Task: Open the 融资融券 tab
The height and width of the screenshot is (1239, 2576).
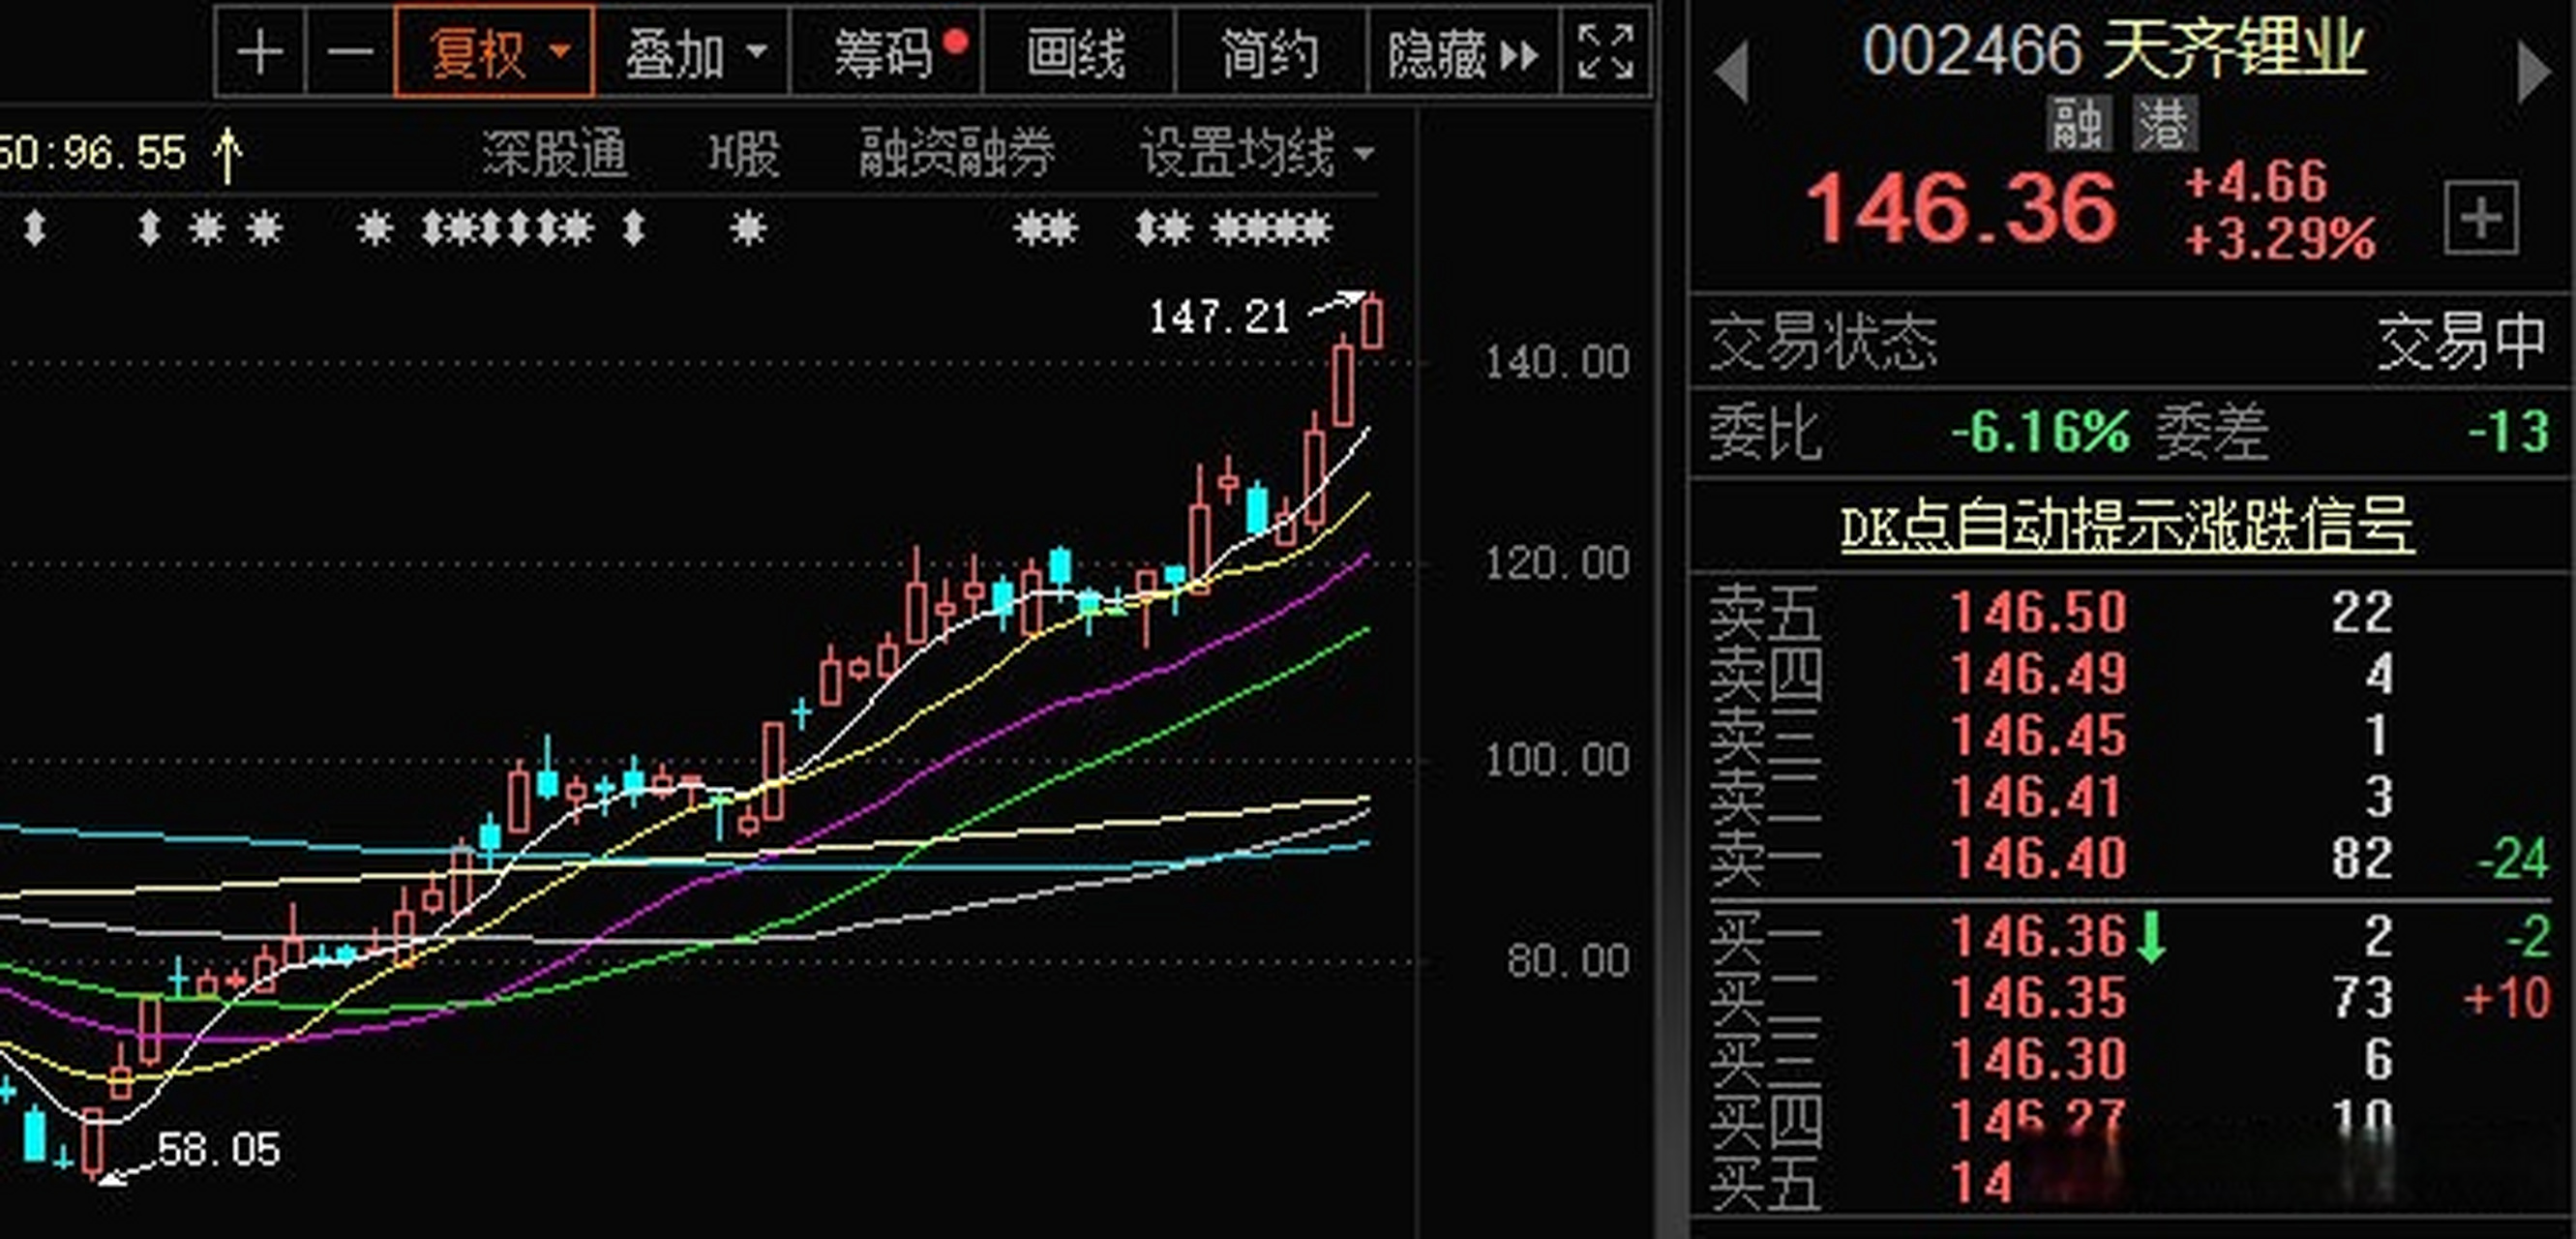Action: point(957,154)
